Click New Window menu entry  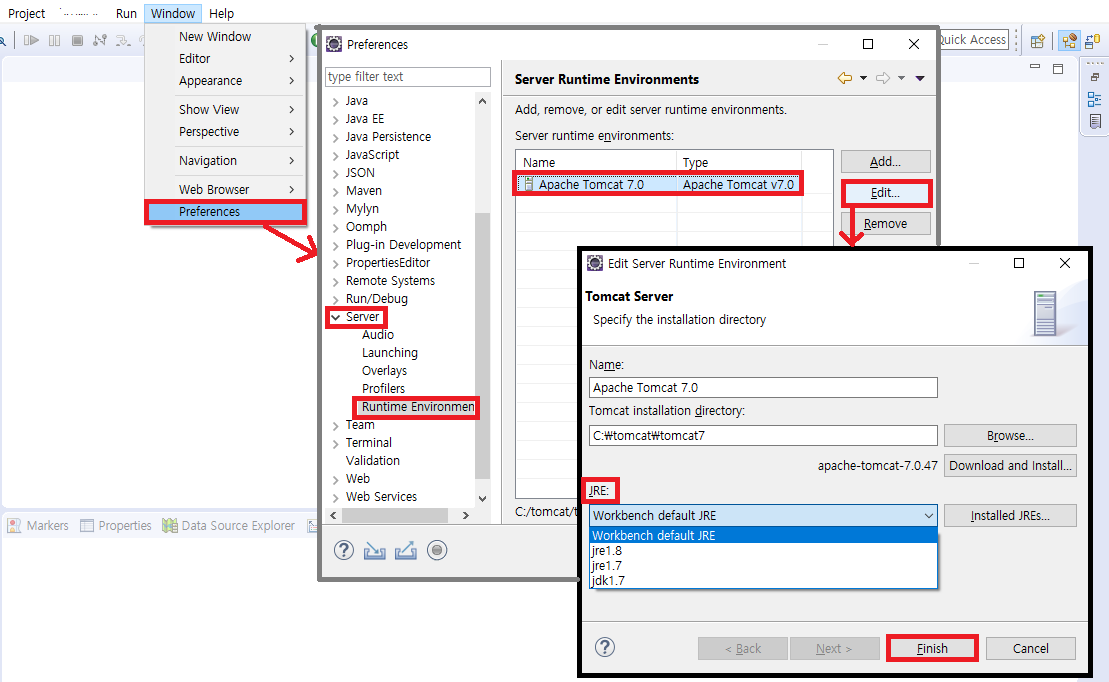pyautogui.click(x=225, y=37)
